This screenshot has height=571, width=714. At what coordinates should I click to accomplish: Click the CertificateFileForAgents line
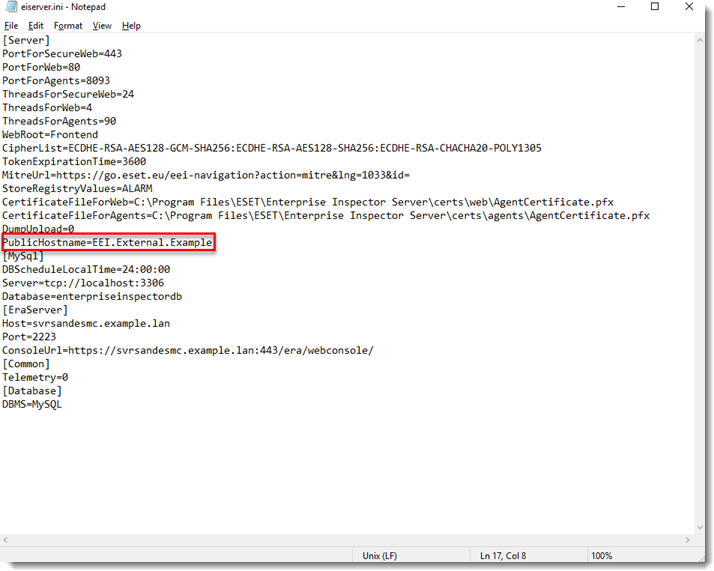(326, 215)
